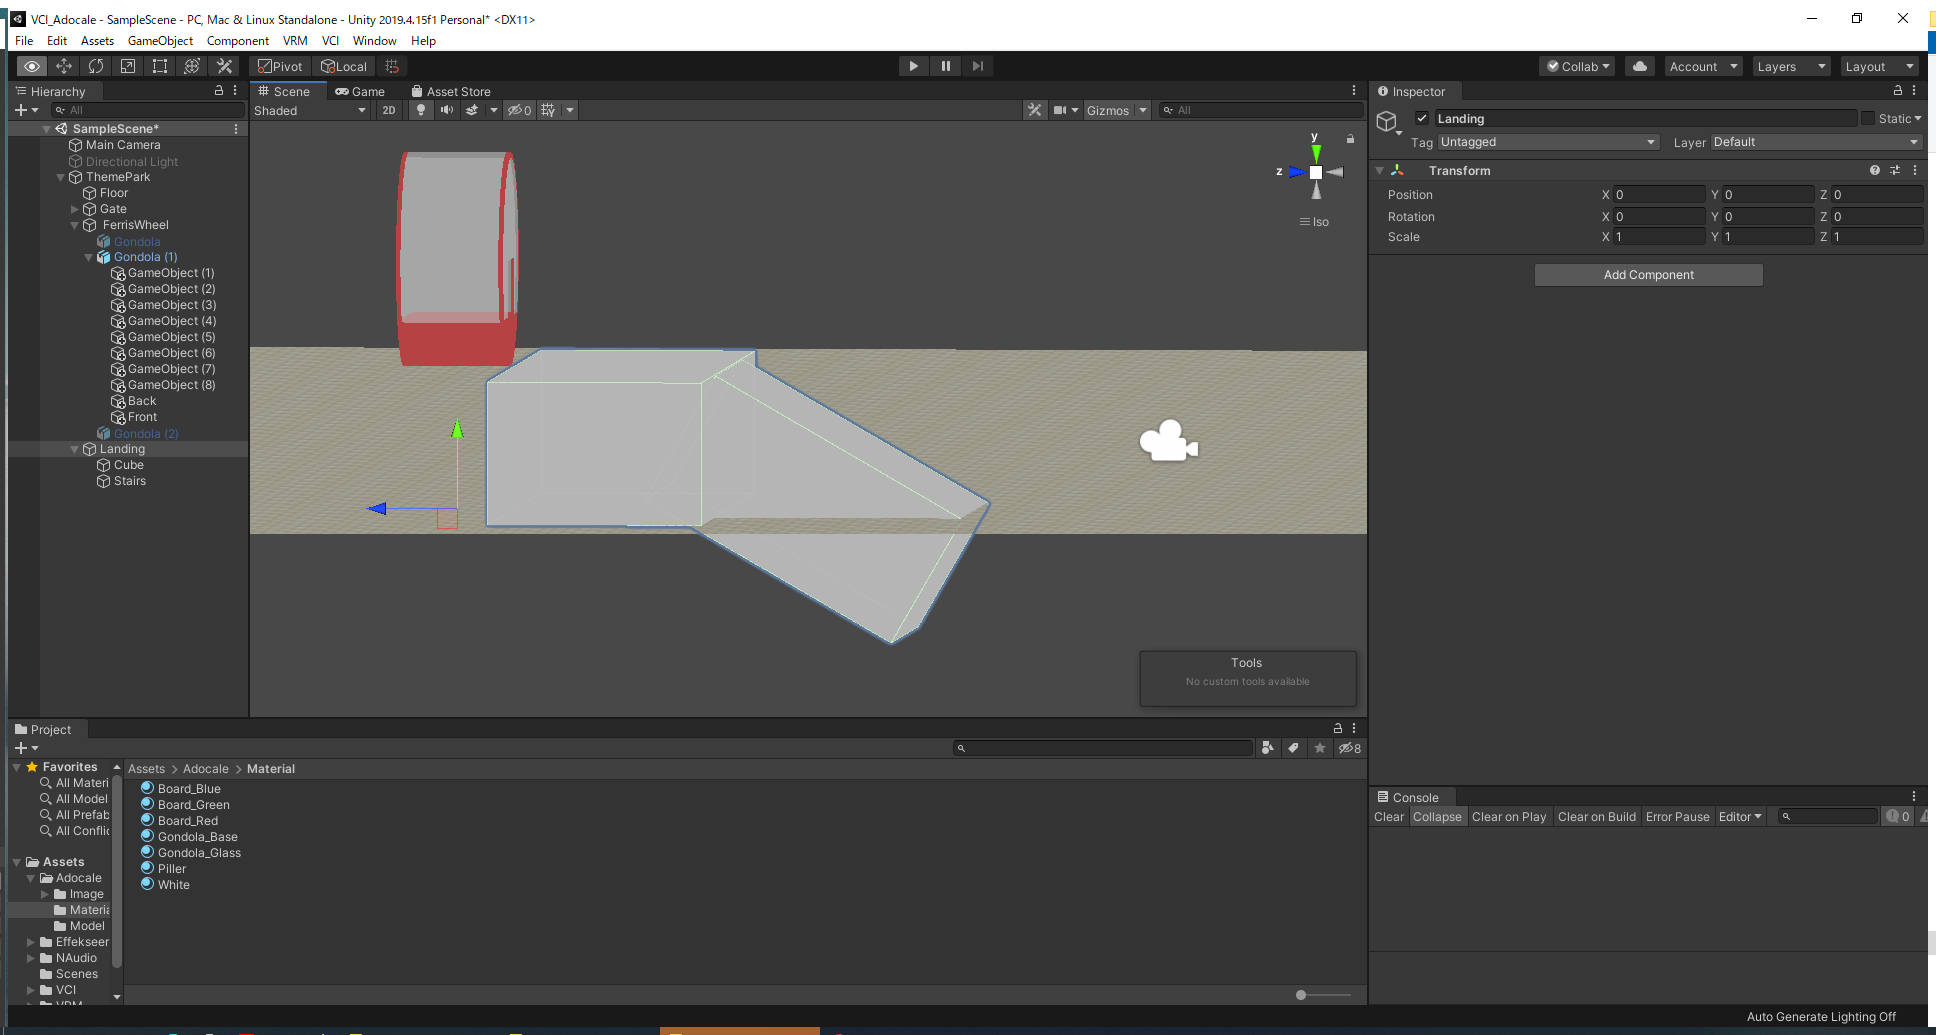Toggle Pivot/Center handle position

click(x=280, y=66)
